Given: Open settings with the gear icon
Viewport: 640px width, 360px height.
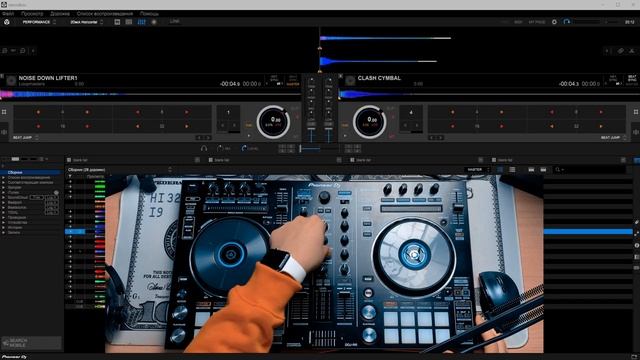Looking at the screenshot, I should tap(554, 22).
